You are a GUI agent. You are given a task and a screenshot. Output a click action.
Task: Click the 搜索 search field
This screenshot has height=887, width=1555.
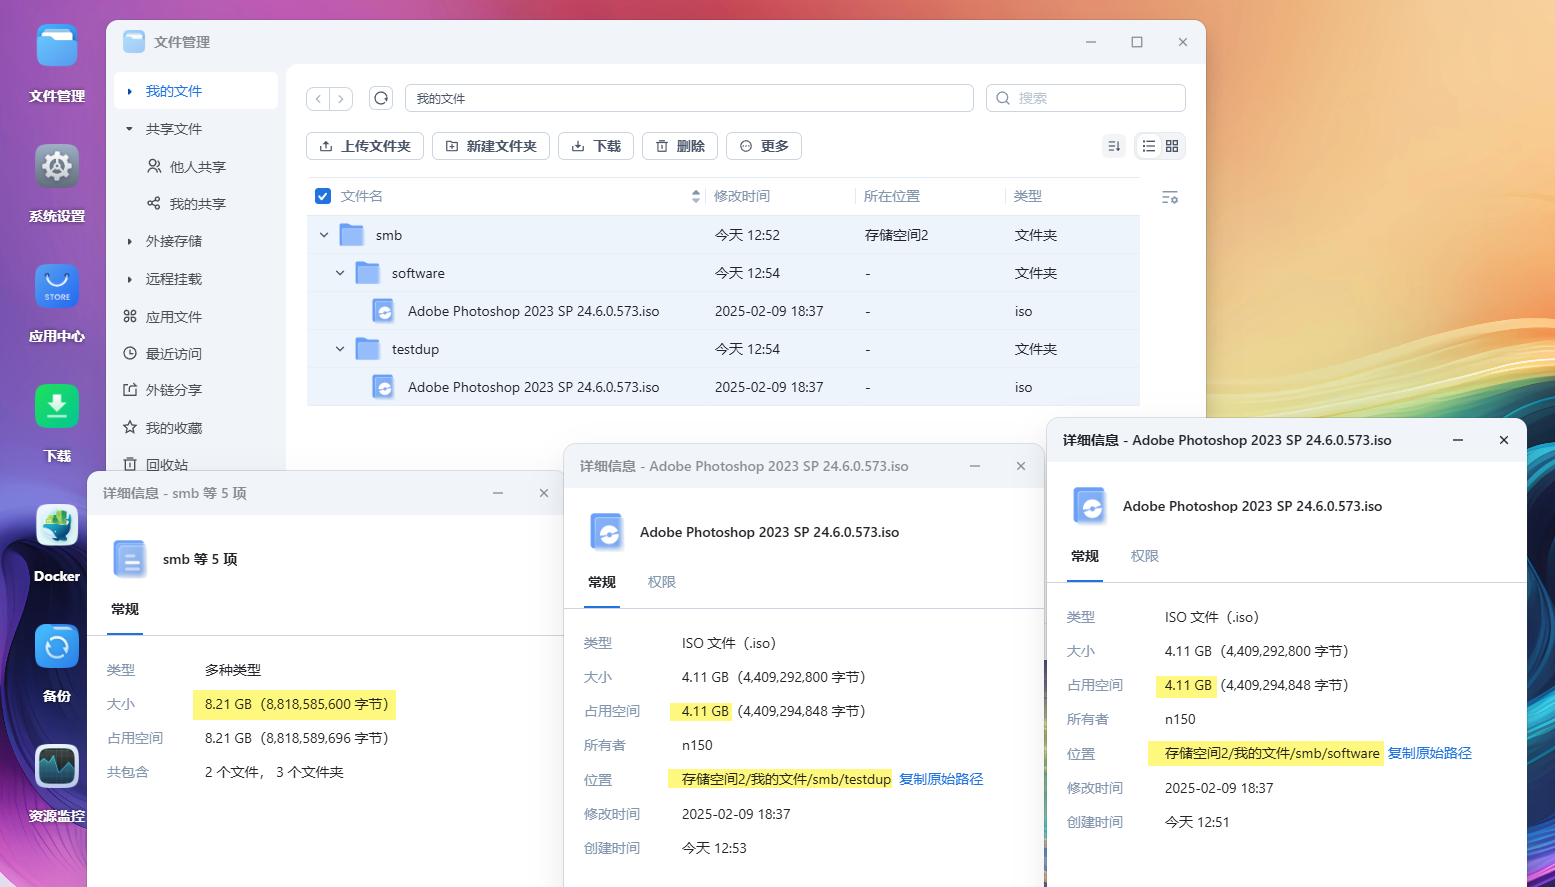1086,98
